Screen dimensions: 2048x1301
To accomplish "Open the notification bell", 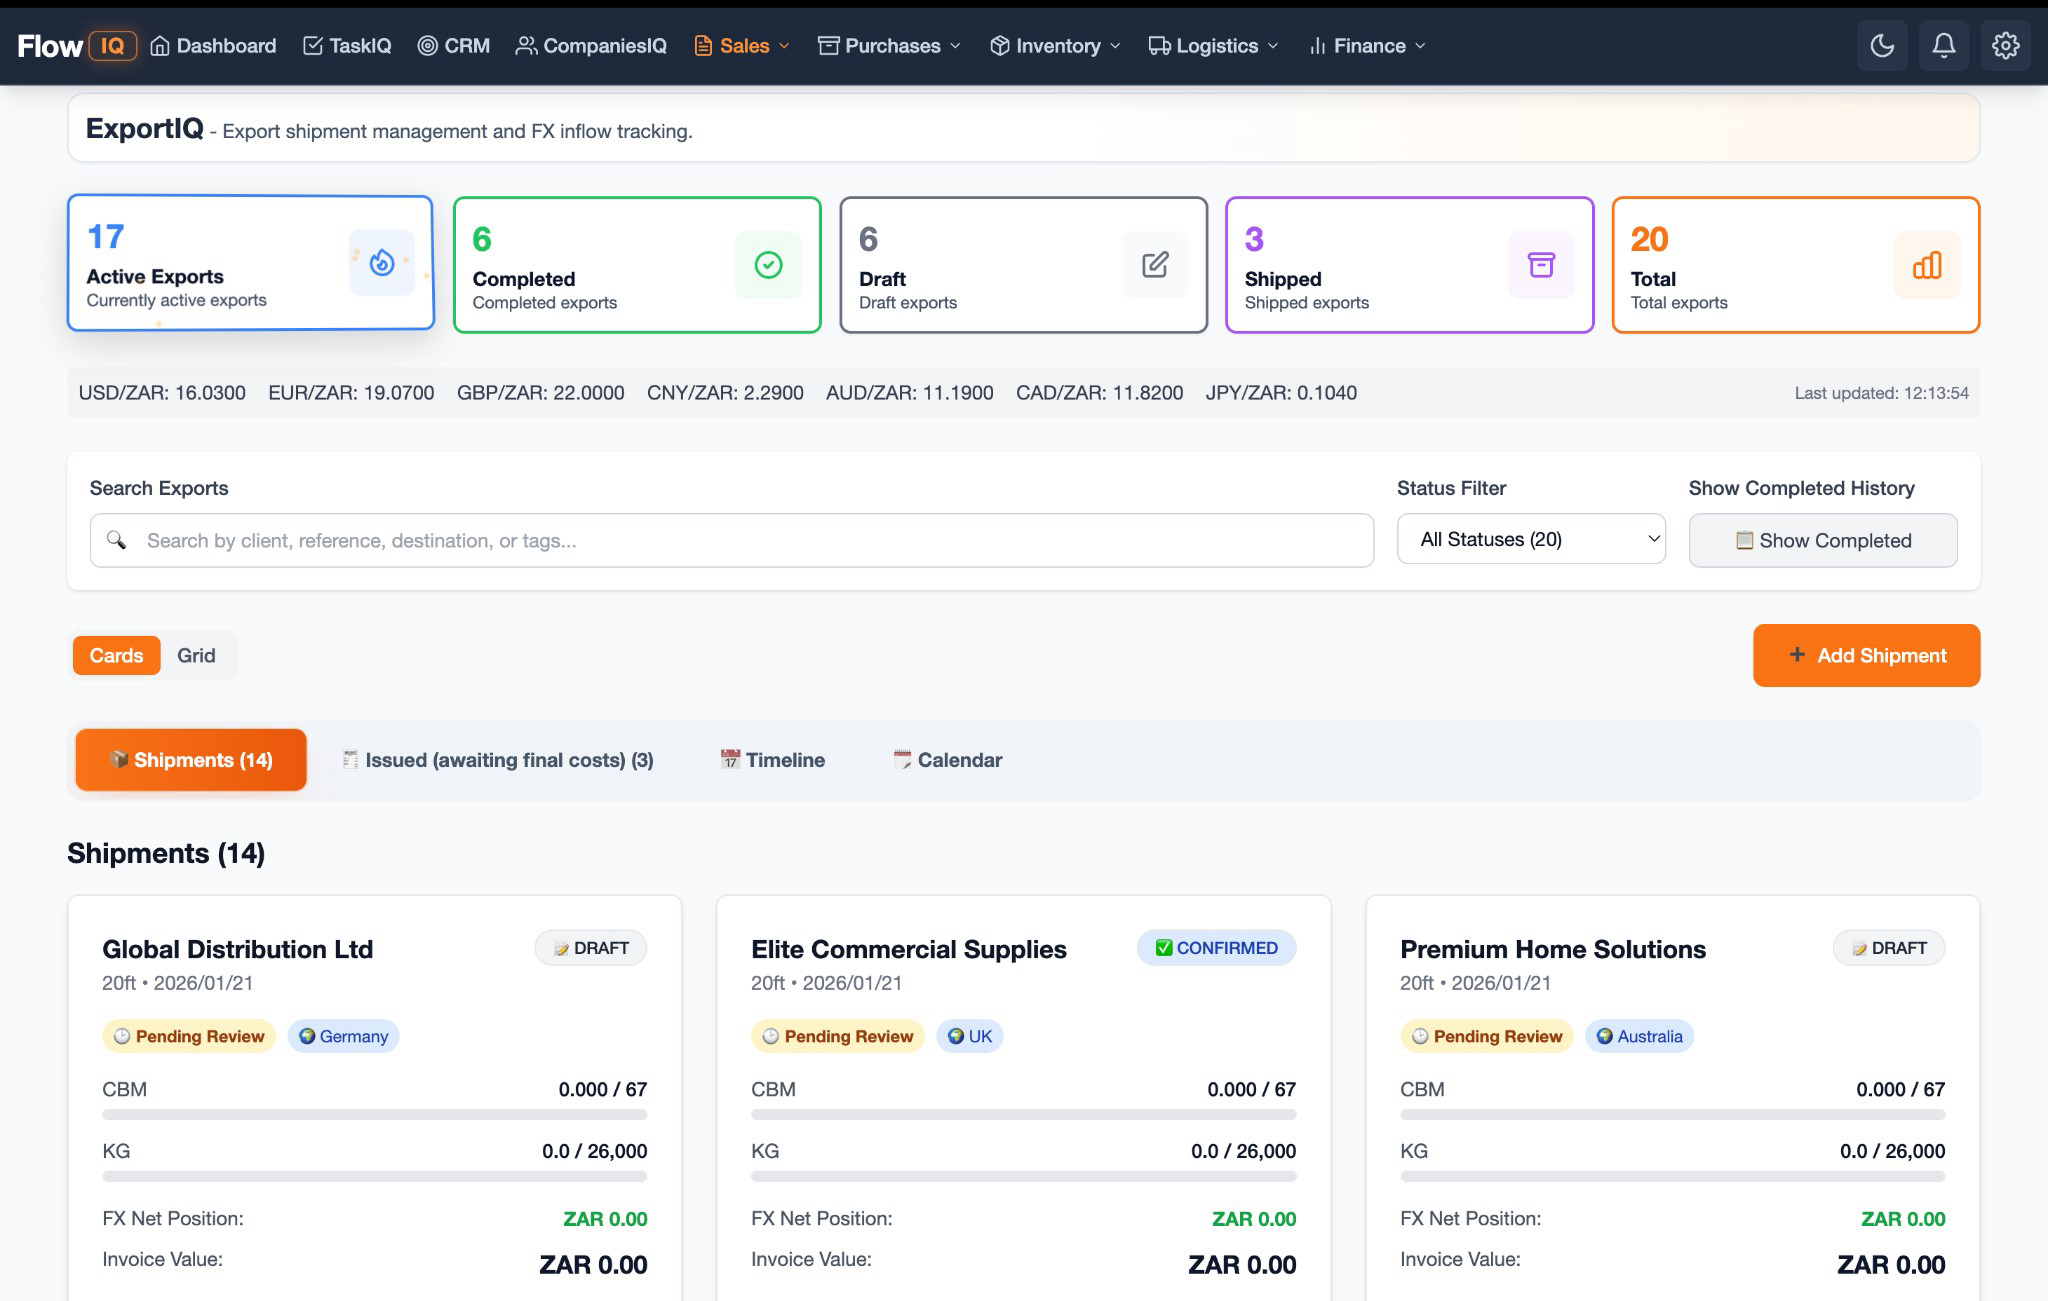I will pyautogui.click(x=1944, y=45).
